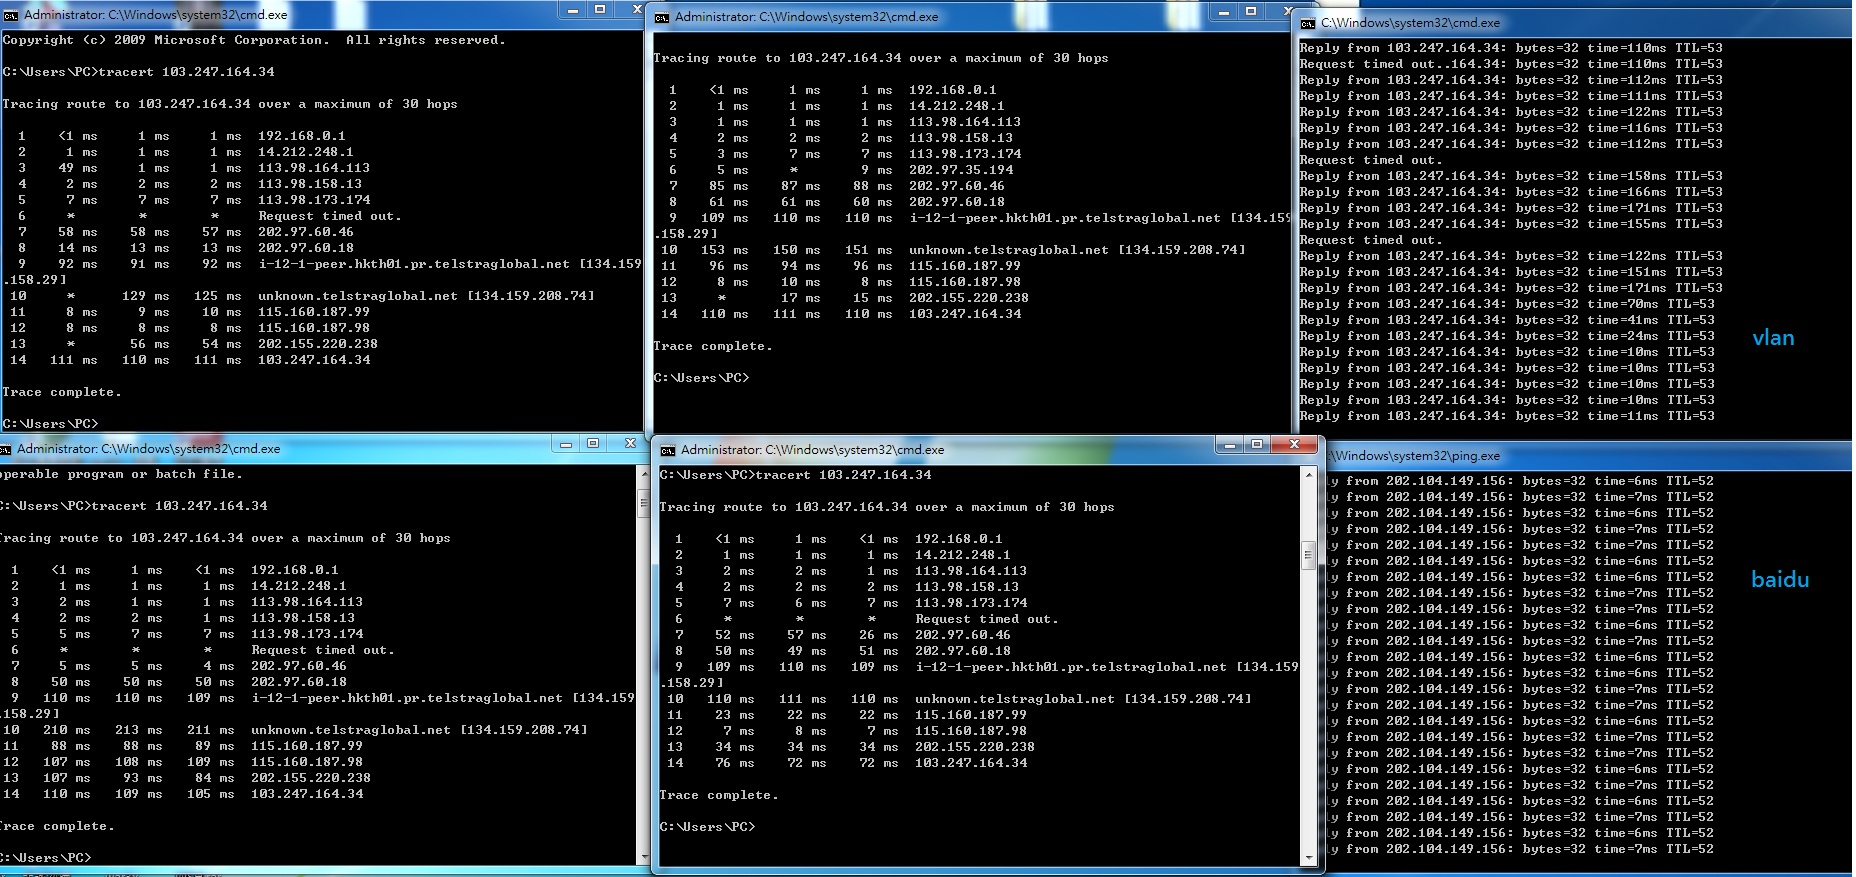This screenshot has width=1856, height=877.
Task: Minimize the top-middle cmd window
Action: coord(1224,11)
